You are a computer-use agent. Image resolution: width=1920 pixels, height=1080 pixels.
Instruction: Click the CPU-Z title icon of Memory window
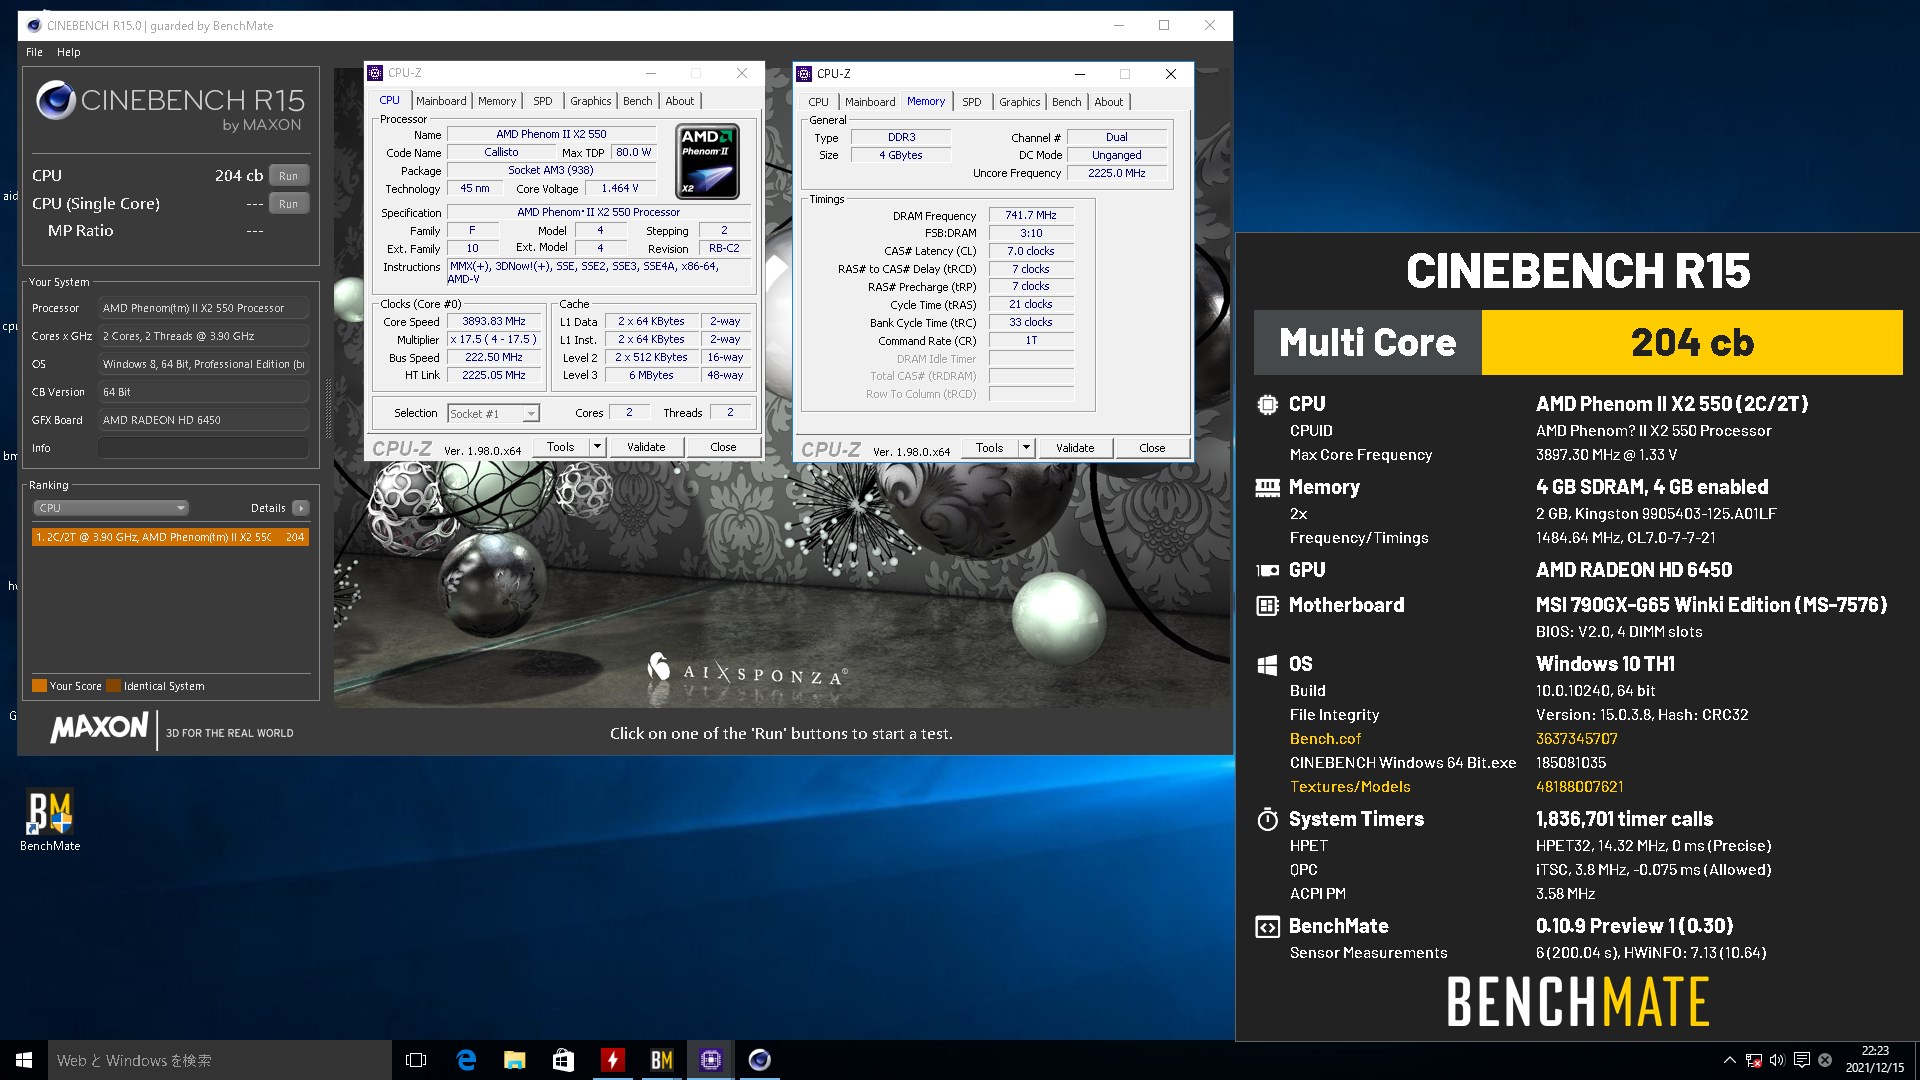pyautogui.click(x=803, y=73)
